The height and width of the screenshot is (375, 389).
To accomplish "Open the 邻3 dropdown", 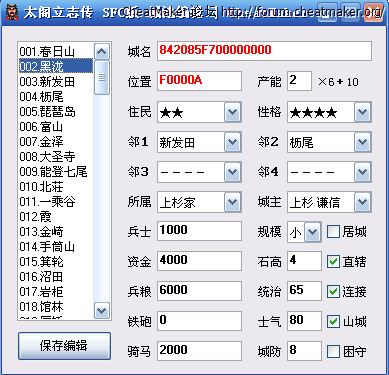I will (232, 172).
